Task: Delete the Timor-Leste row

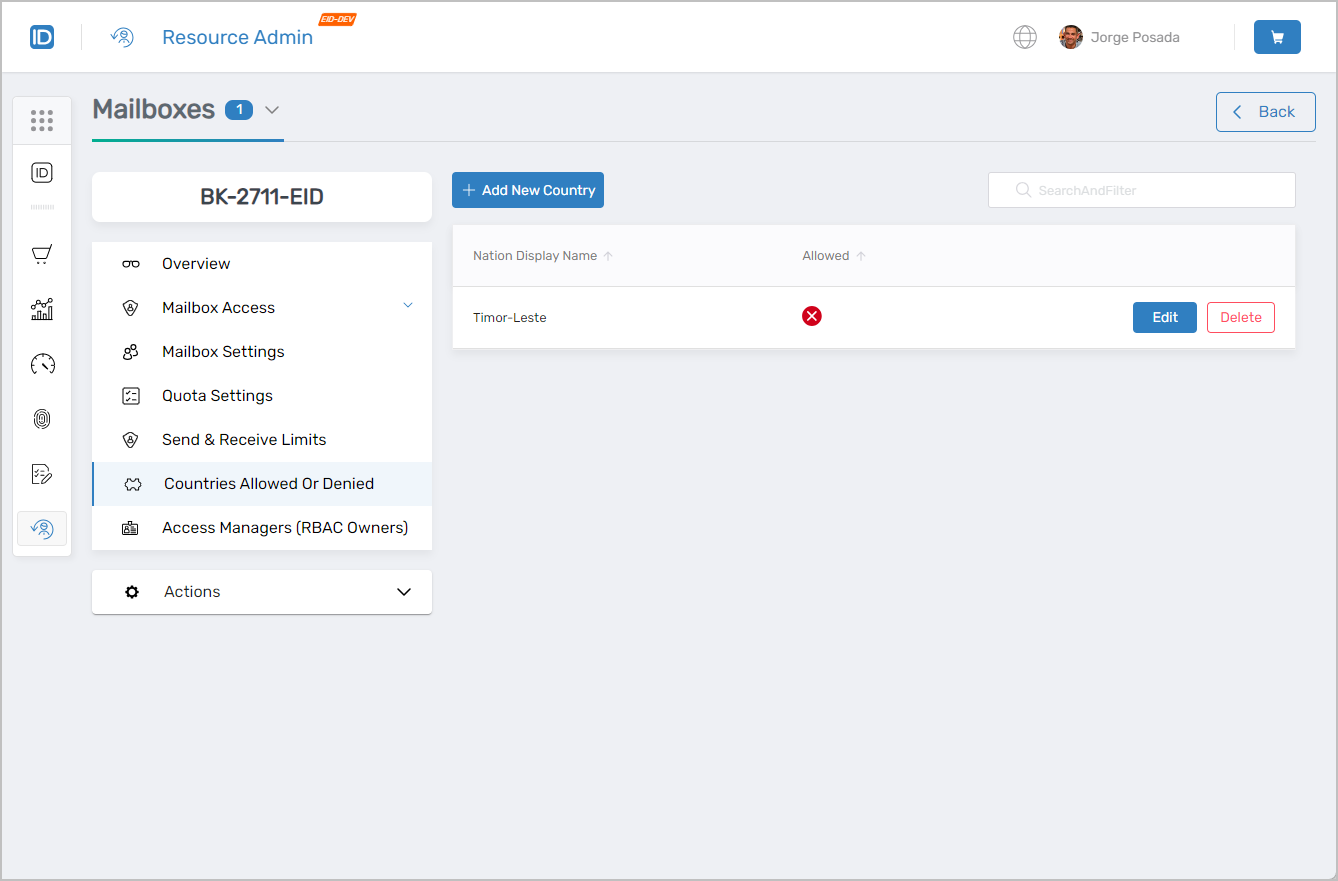Action: pos(1240,318)
